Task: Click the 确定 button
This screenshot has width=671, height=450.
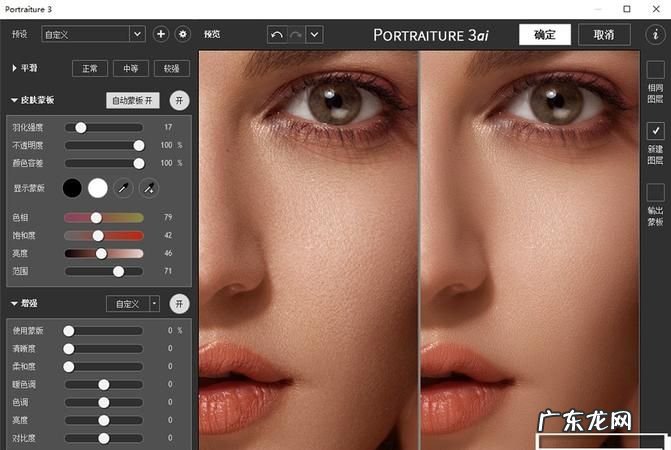Action: pyautogui.click(x=544, y=34)
